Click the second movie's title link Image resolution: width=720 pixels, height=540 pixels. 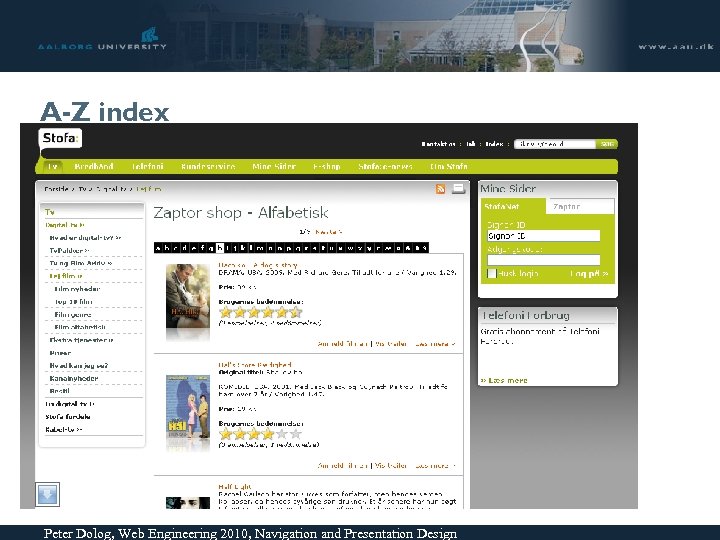[x=255, y=365]
